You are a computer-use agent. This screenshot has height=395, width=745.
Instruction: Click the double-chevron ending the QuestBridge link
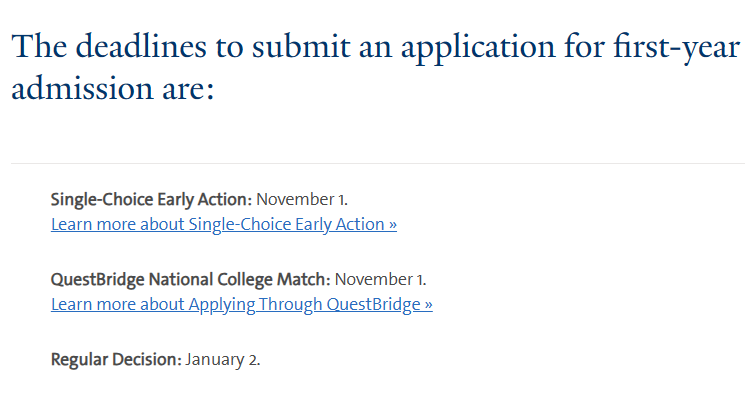429,305
